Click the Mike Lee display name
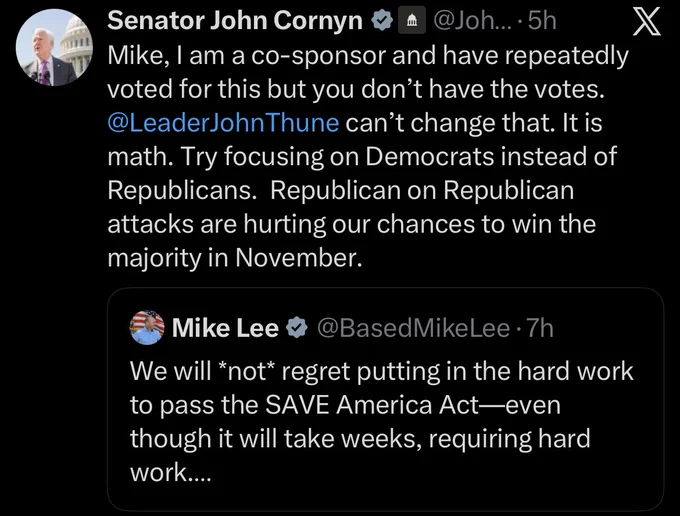Image resolution: width=680 pixels, height=516 pixels. [225, 328]
